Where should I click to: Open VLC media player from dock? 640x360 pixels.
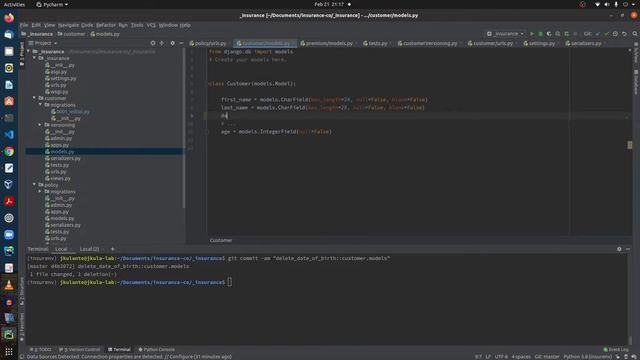(x=9, y=285)
